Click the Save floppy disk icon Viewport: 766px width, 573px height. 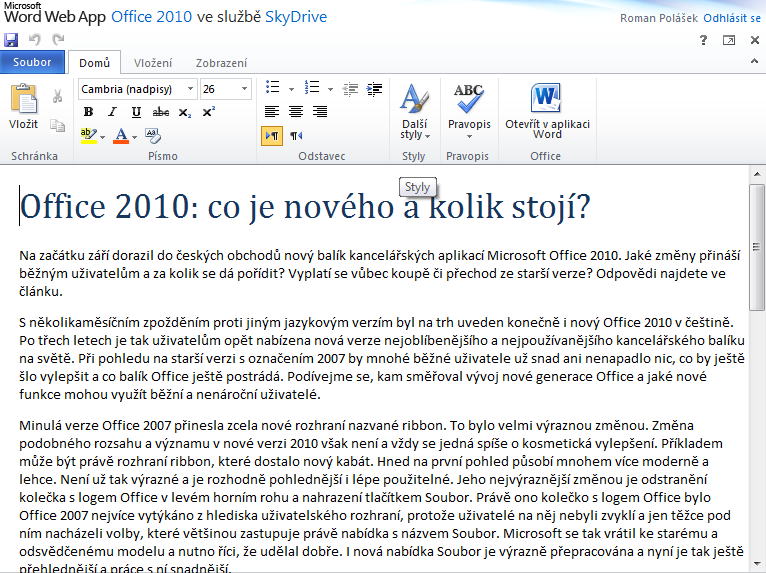coord(11,40)
